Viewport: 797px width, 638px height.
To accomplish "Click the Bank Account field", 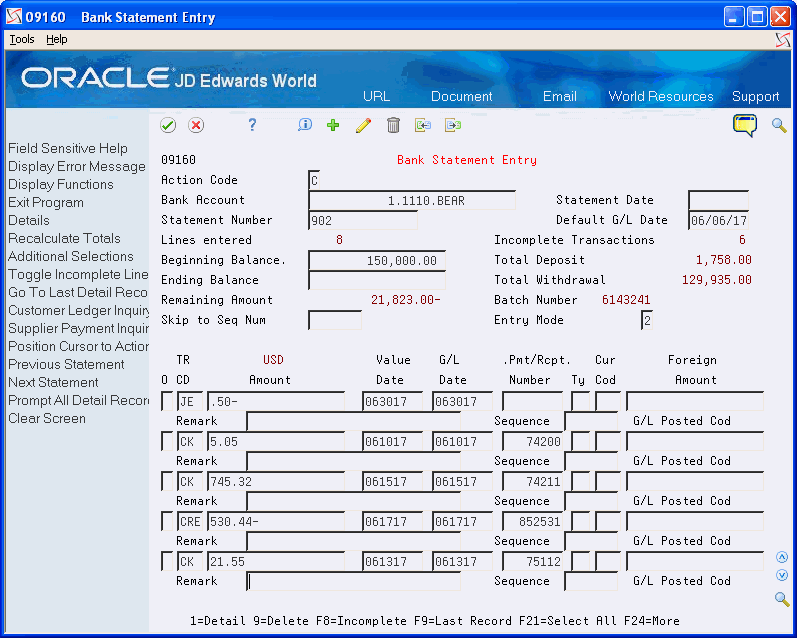I will (412, 200).
